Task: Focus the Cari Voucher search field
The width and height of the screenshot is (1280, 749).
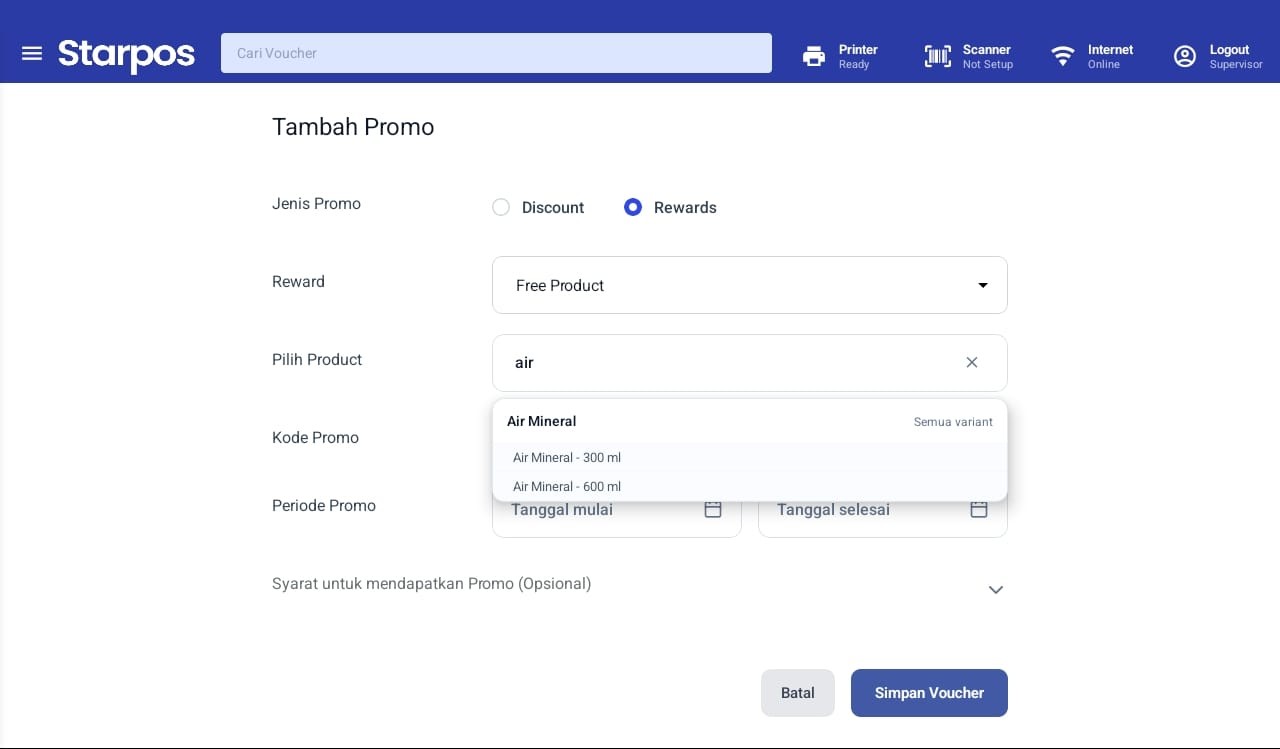Action: [x=496, y=53]
